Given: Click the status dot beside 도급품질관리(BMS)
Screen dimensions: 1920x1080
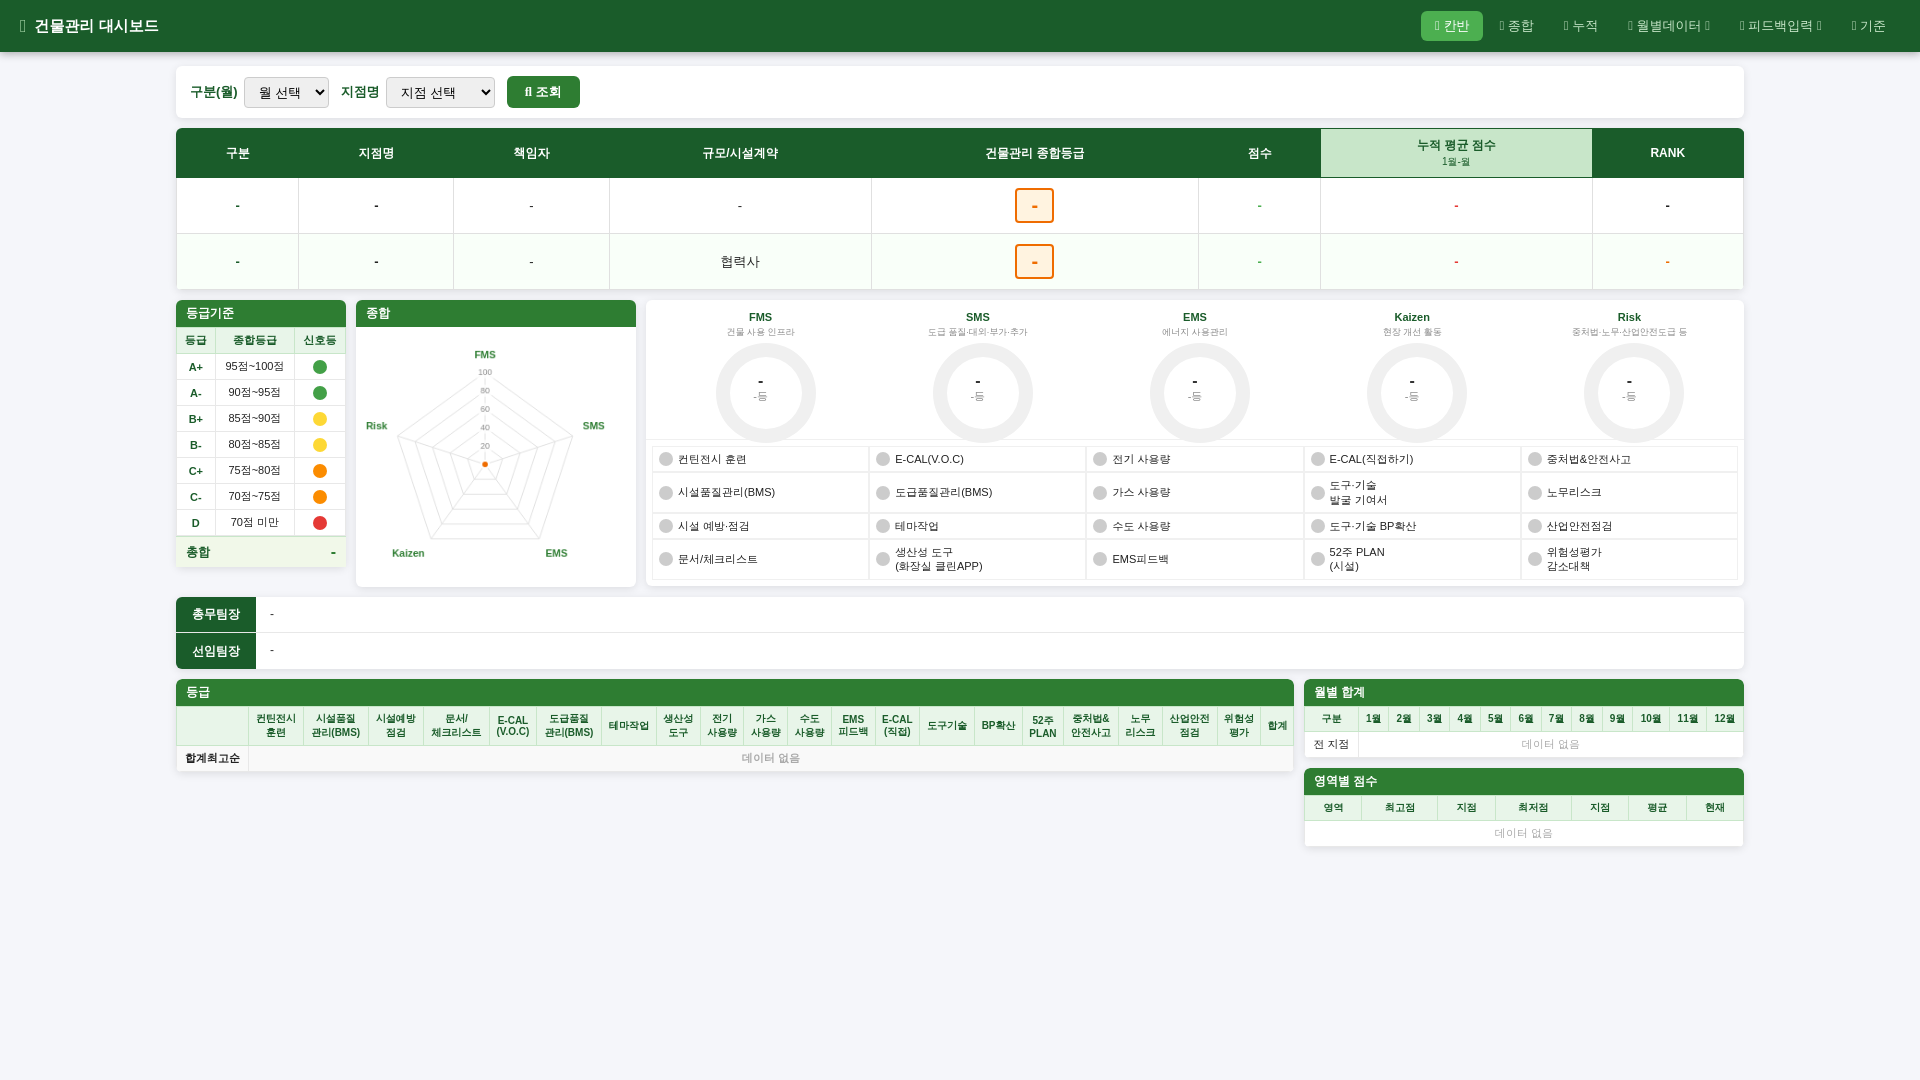Looking at the screenshot, I should (x=883, y=493).
